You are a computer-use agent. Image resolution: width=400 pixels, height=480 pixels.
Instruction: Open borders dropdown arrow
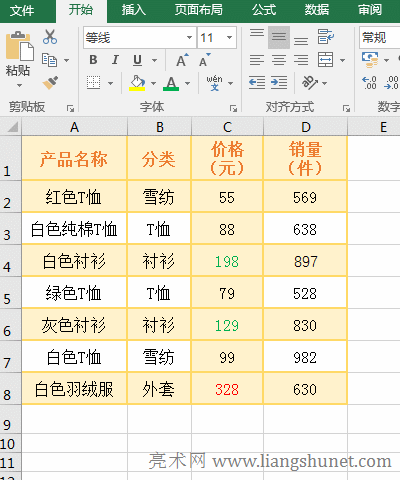(x=110, y=83)
